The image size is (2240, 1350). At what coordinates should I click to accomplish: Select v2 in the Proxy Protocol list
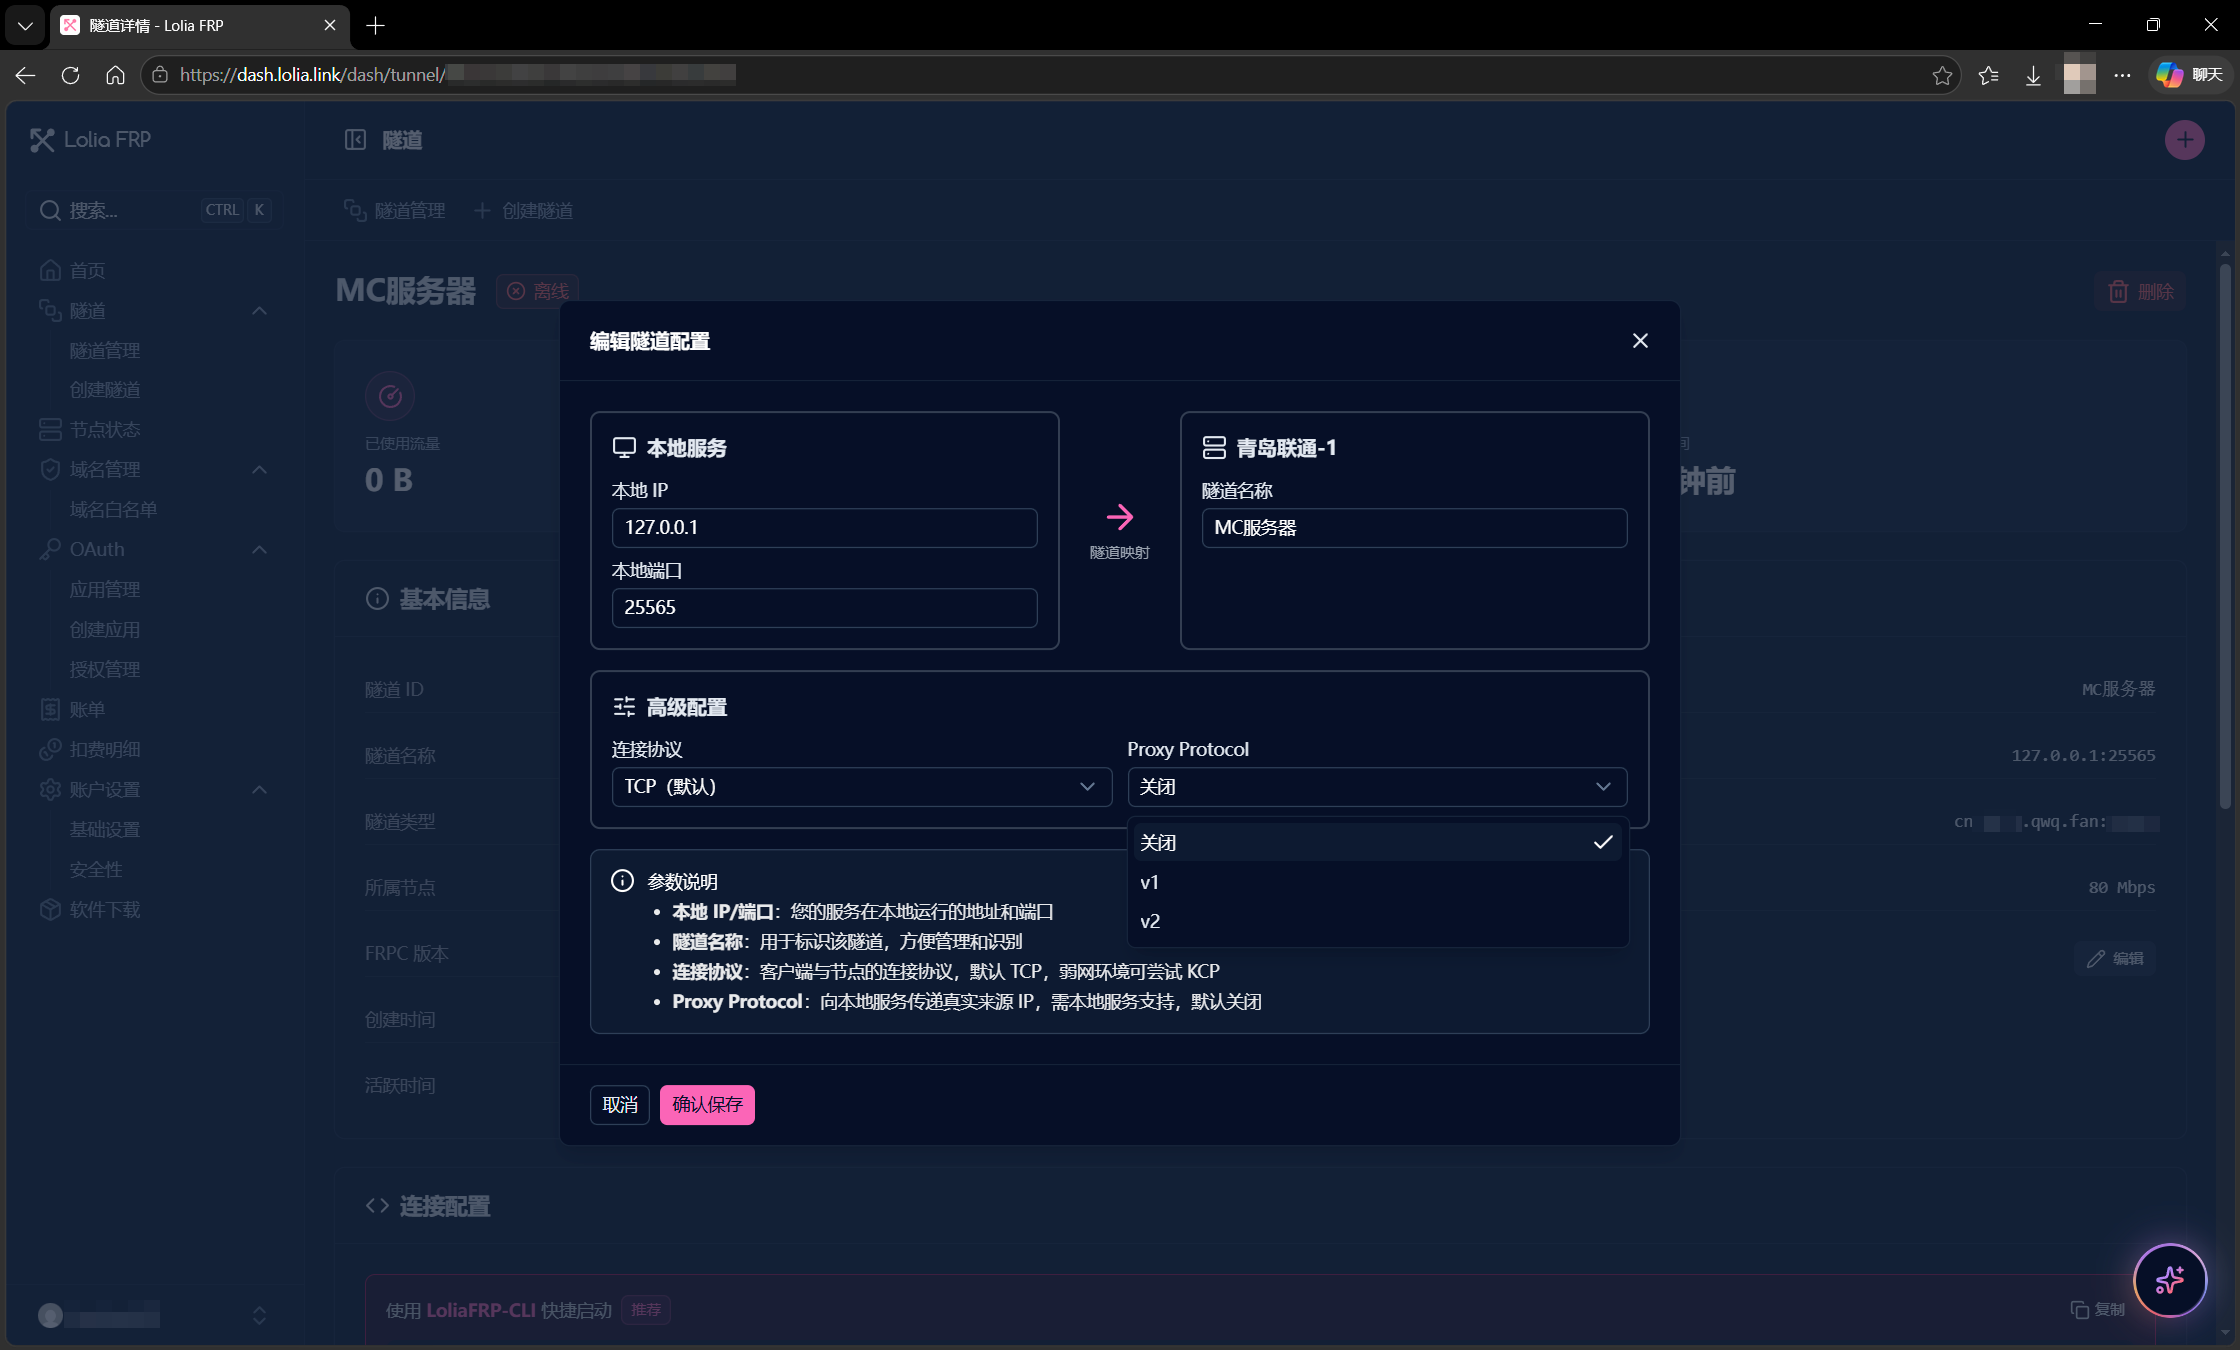1378,921
